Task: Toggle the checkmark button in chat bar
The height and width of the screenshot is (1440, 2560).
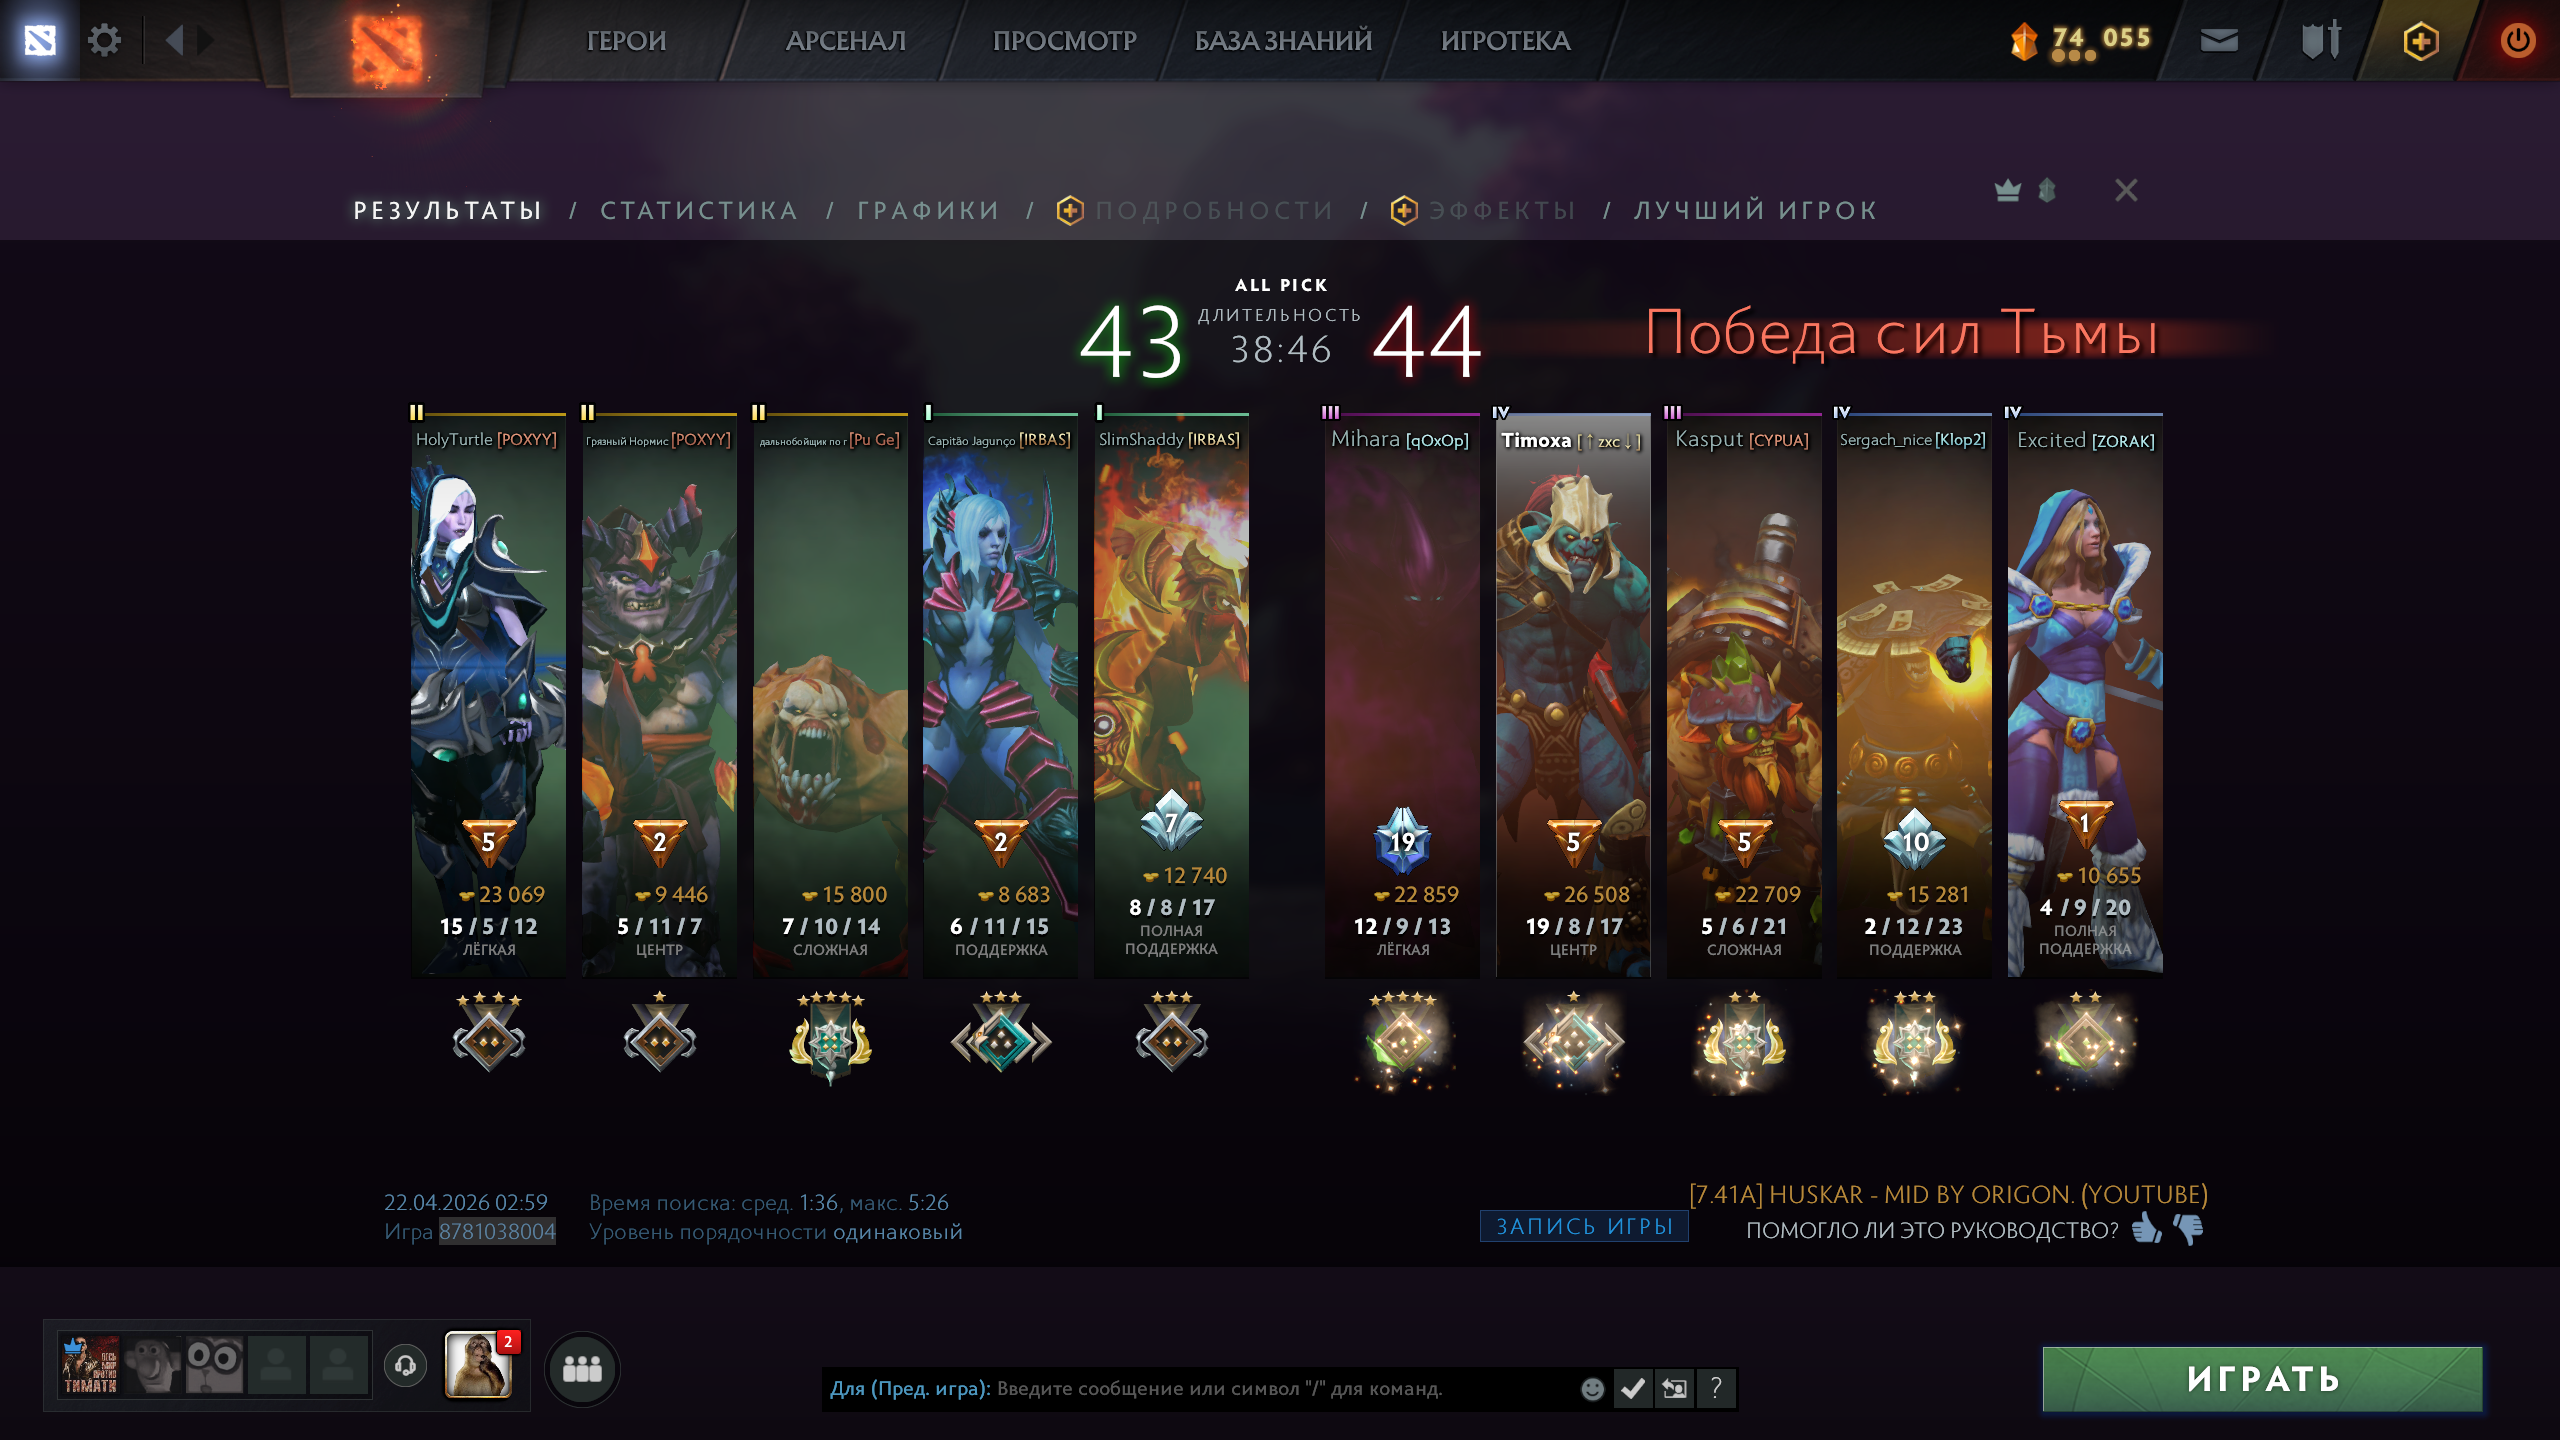Action: (x=1633, y=1388)
